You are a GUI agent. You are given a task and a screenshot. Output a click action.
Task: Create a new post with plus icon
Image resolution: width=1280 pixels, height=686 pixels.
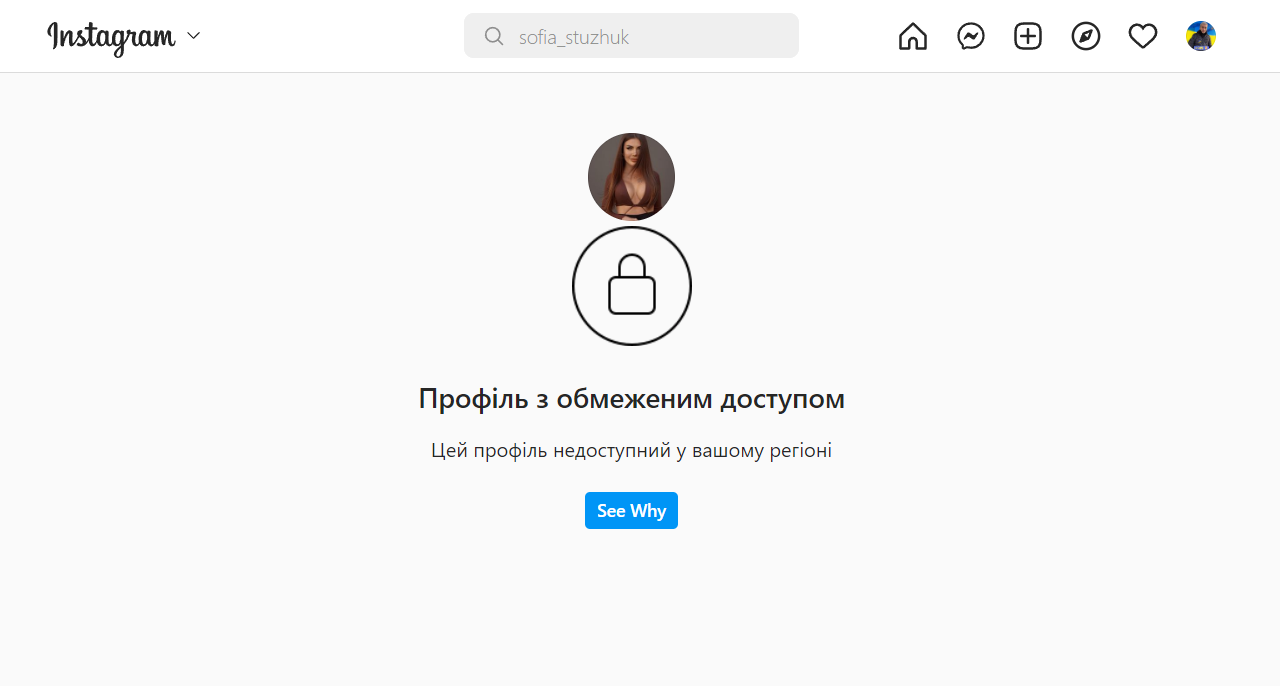(1028, 36)
